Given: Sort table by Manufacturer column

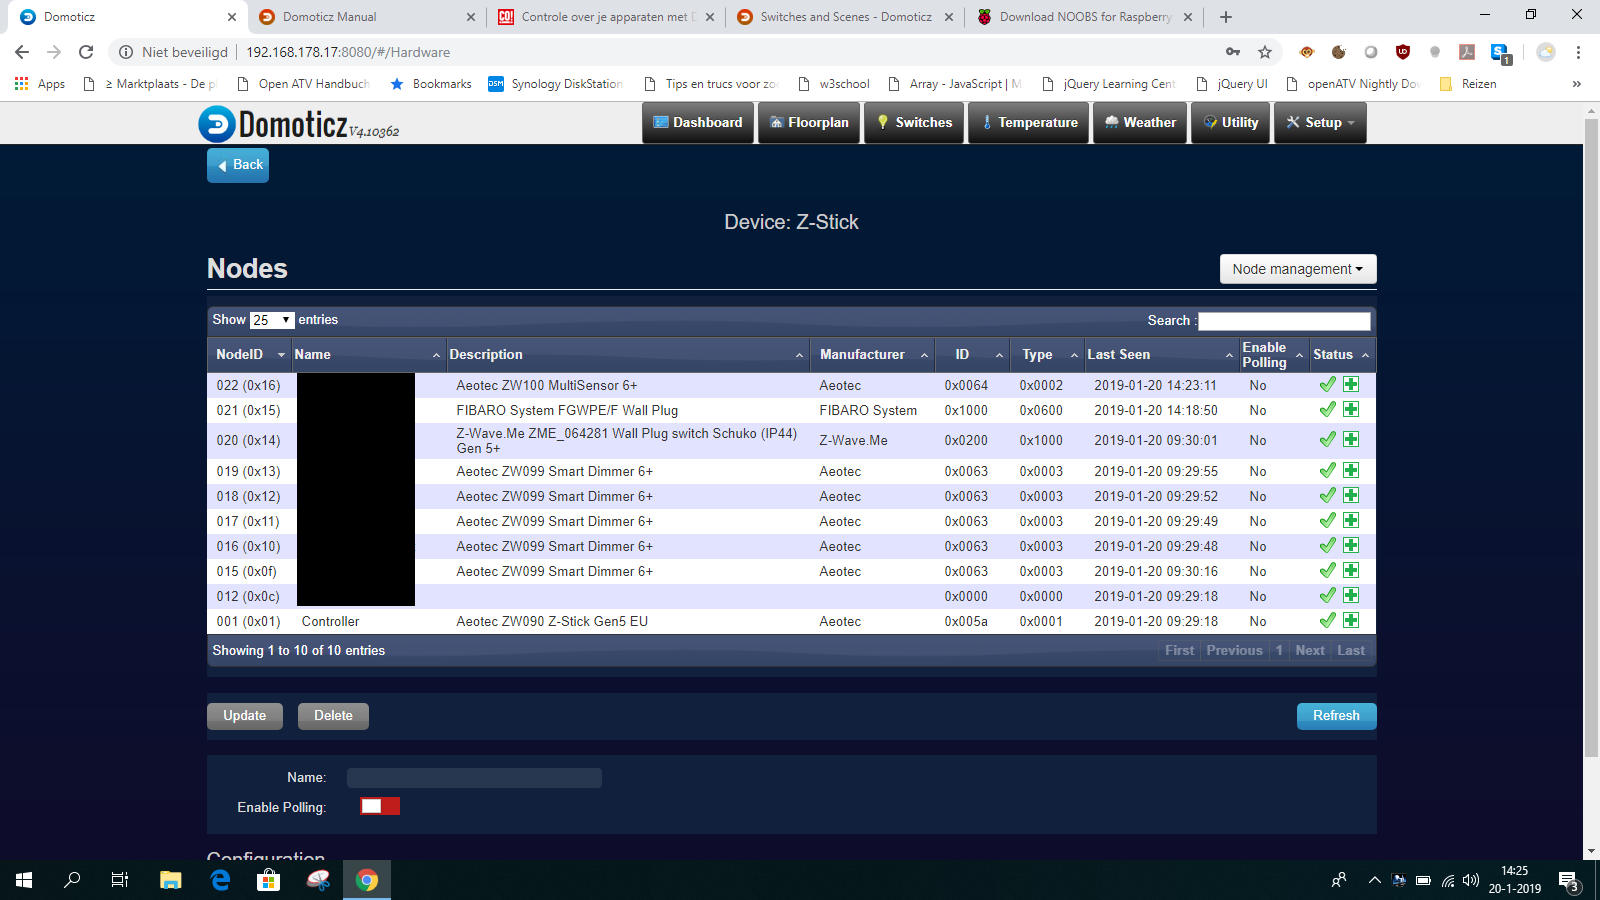Looking at the screenshot, I should point(872,355).
